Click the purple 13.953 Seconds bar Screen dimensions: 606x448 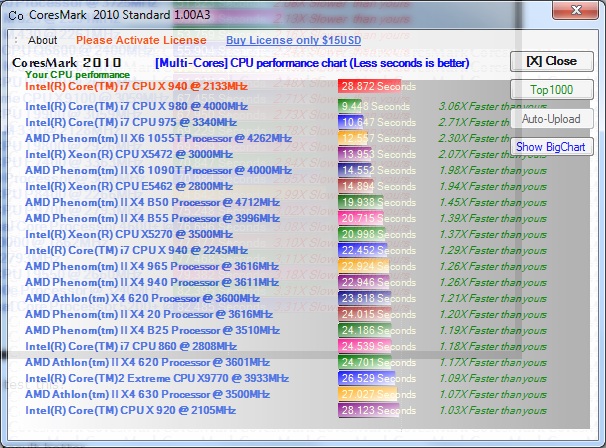[354, 154]
